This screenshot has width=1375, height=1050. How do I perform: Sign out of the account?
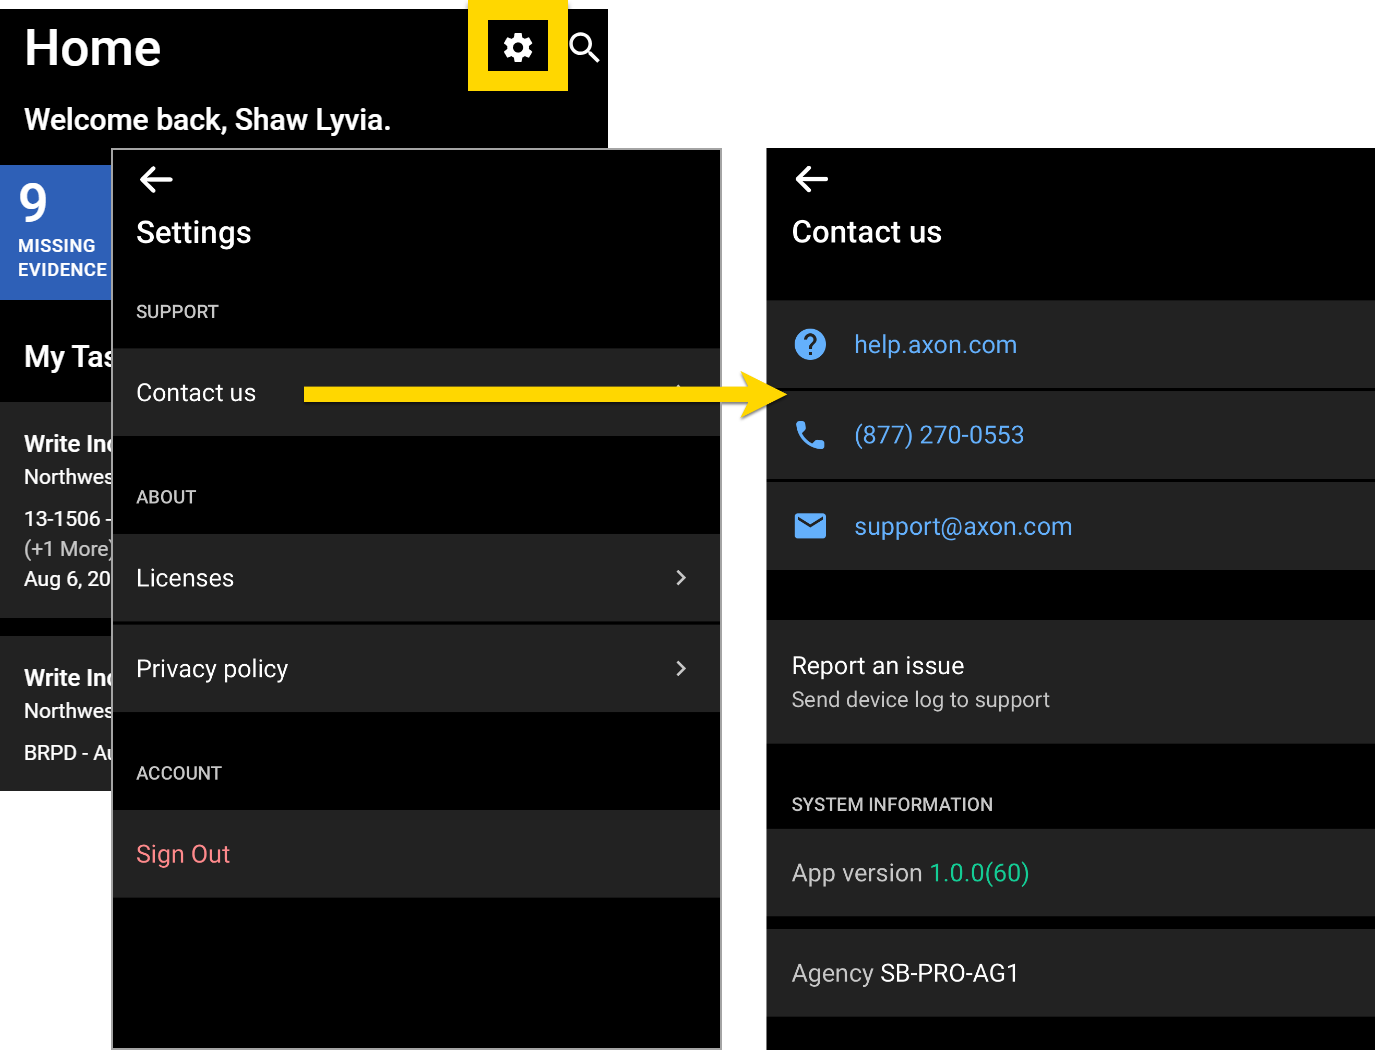point(183,854)
